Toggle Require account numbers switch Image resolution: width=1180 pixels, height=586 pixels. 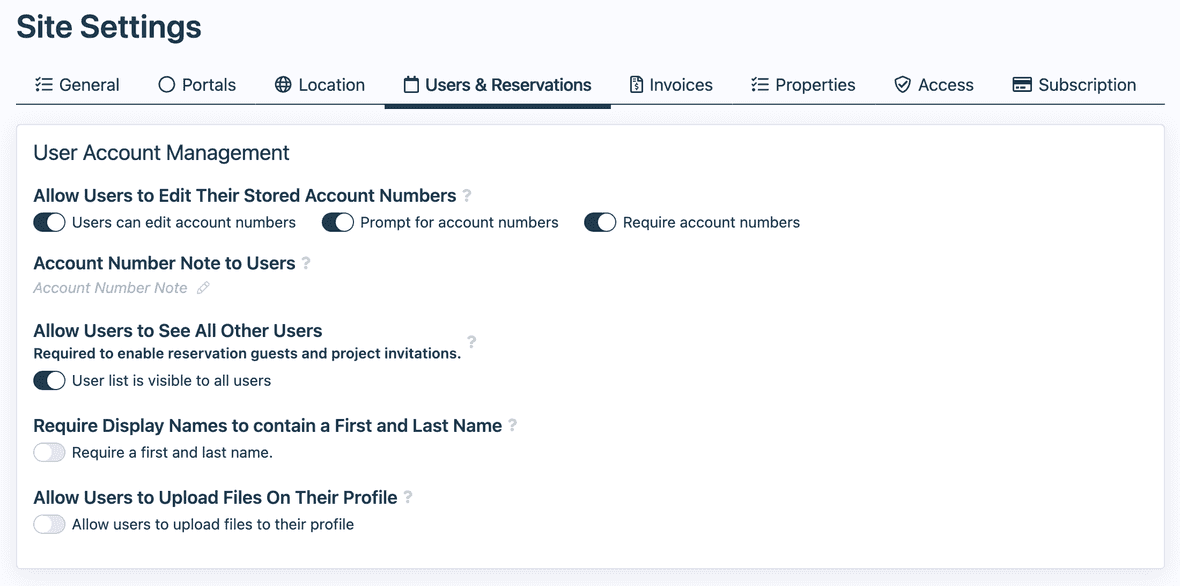tap(600, 222)
